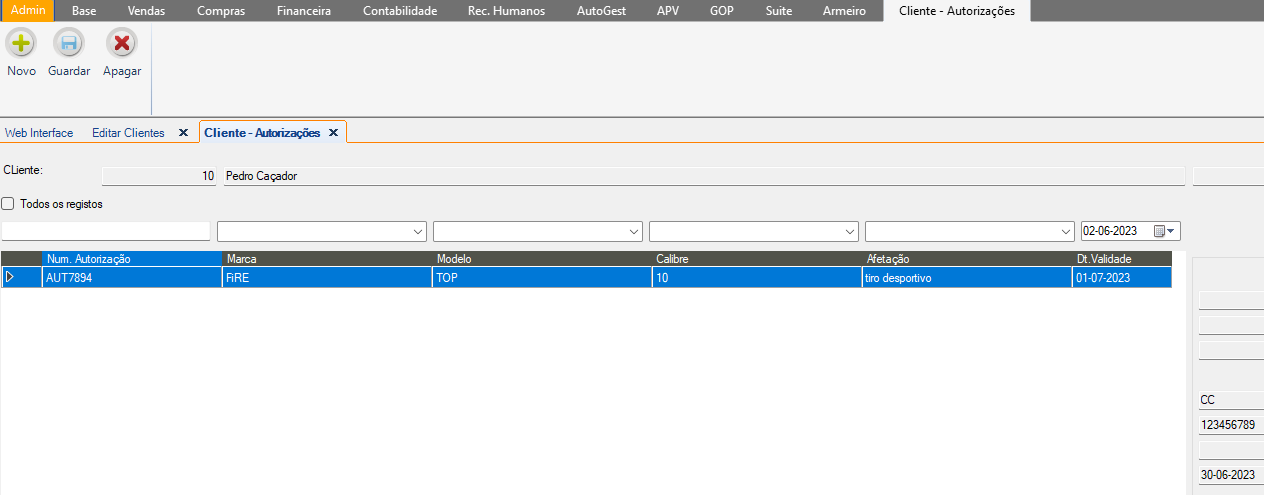Click the green Novo icon
Viewport: 1264px width, 495px height.
[21, 44]
